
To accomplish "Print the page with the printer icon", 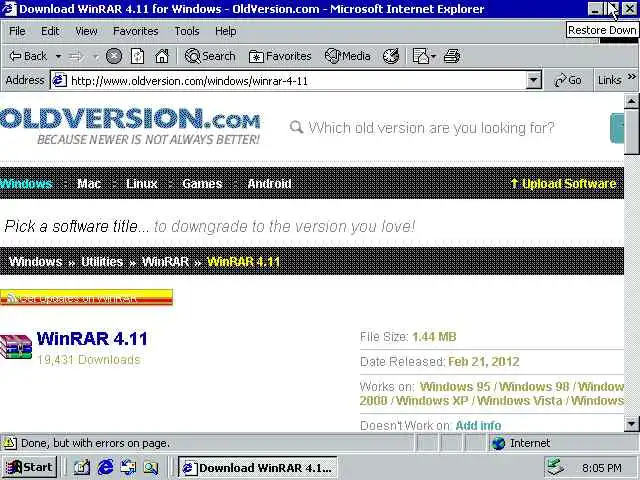I will pos(451,56).
